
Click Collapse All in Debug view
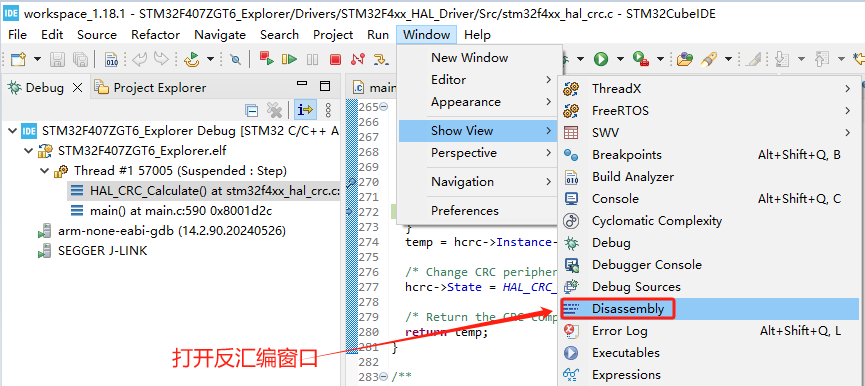click(x=252, y=111)
